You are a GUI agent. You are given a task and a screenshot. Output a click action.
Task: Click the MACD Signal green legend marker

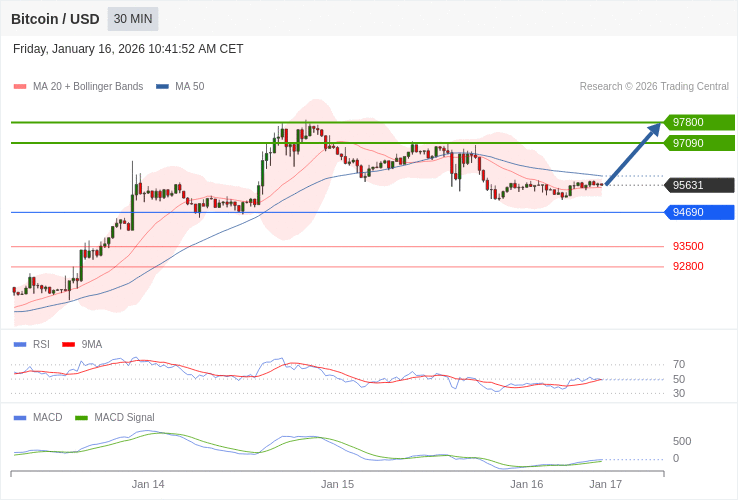pyautogui.click(x=81, y=417)
